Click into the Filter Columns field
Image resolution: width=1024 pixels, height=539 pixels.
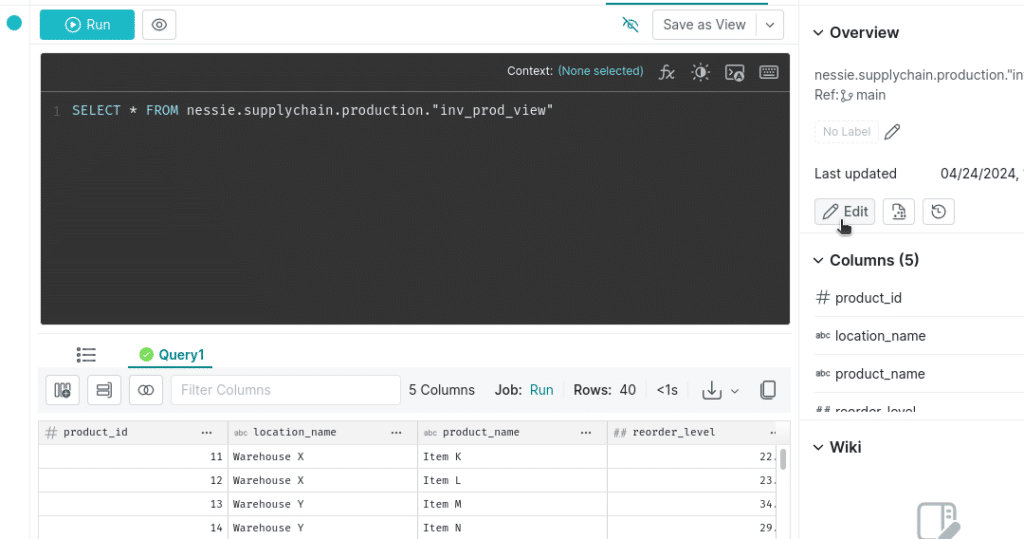tap(285, 390)
